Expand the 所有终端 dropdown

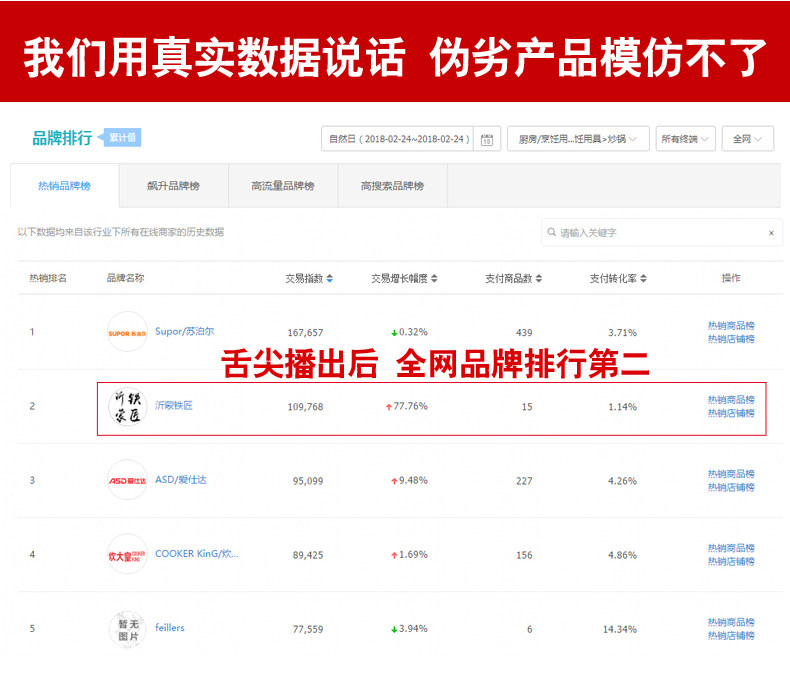click(685, 139)
